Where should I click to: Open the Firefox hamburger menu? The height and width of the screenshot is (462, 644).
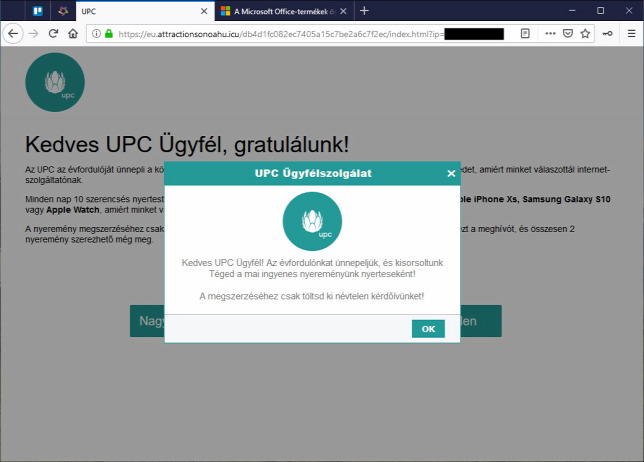(x=630, y=33)
